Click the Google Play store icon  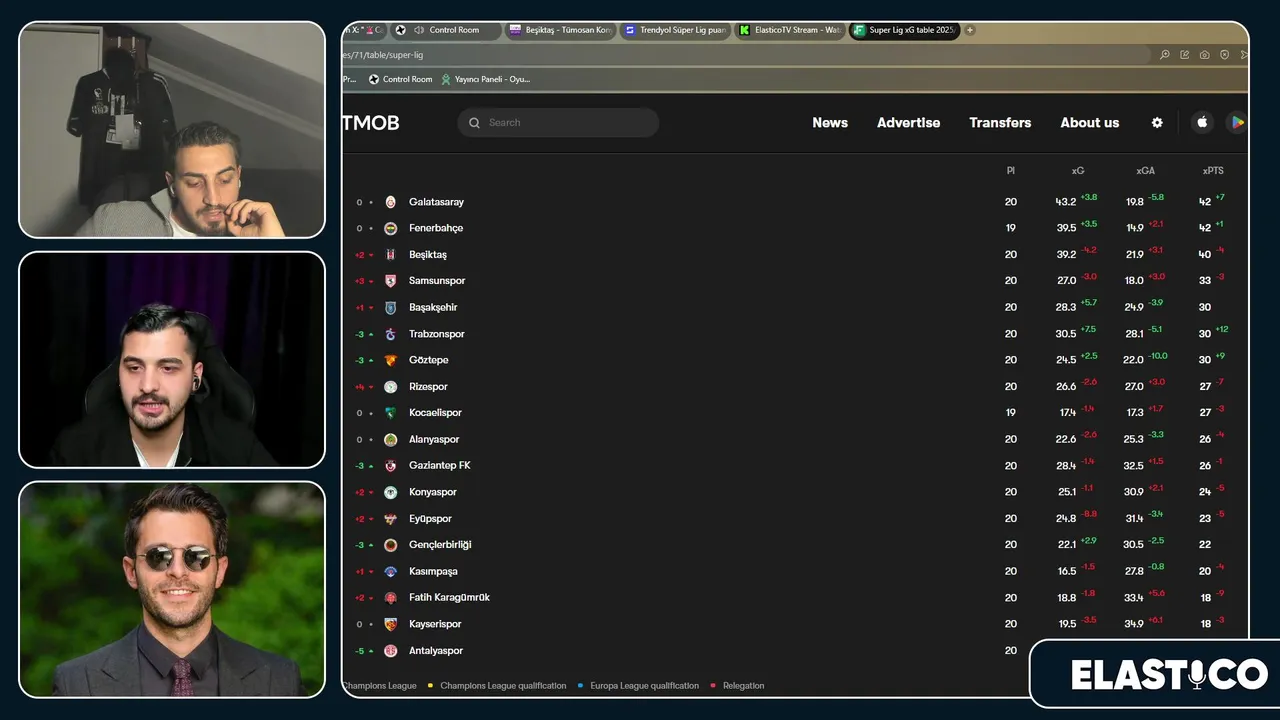[x=1237, y=122]
